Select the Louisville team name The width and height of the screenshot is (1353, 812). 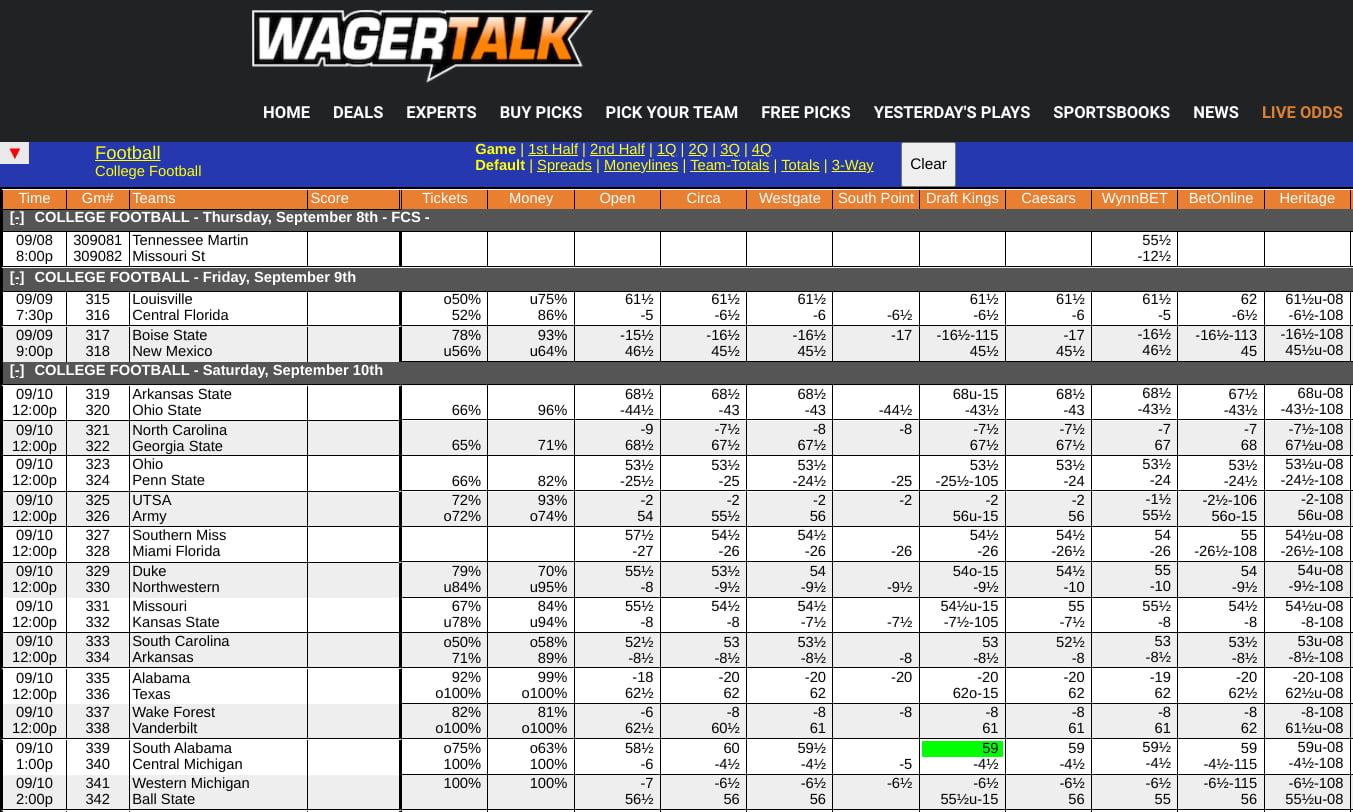point(162,299)
